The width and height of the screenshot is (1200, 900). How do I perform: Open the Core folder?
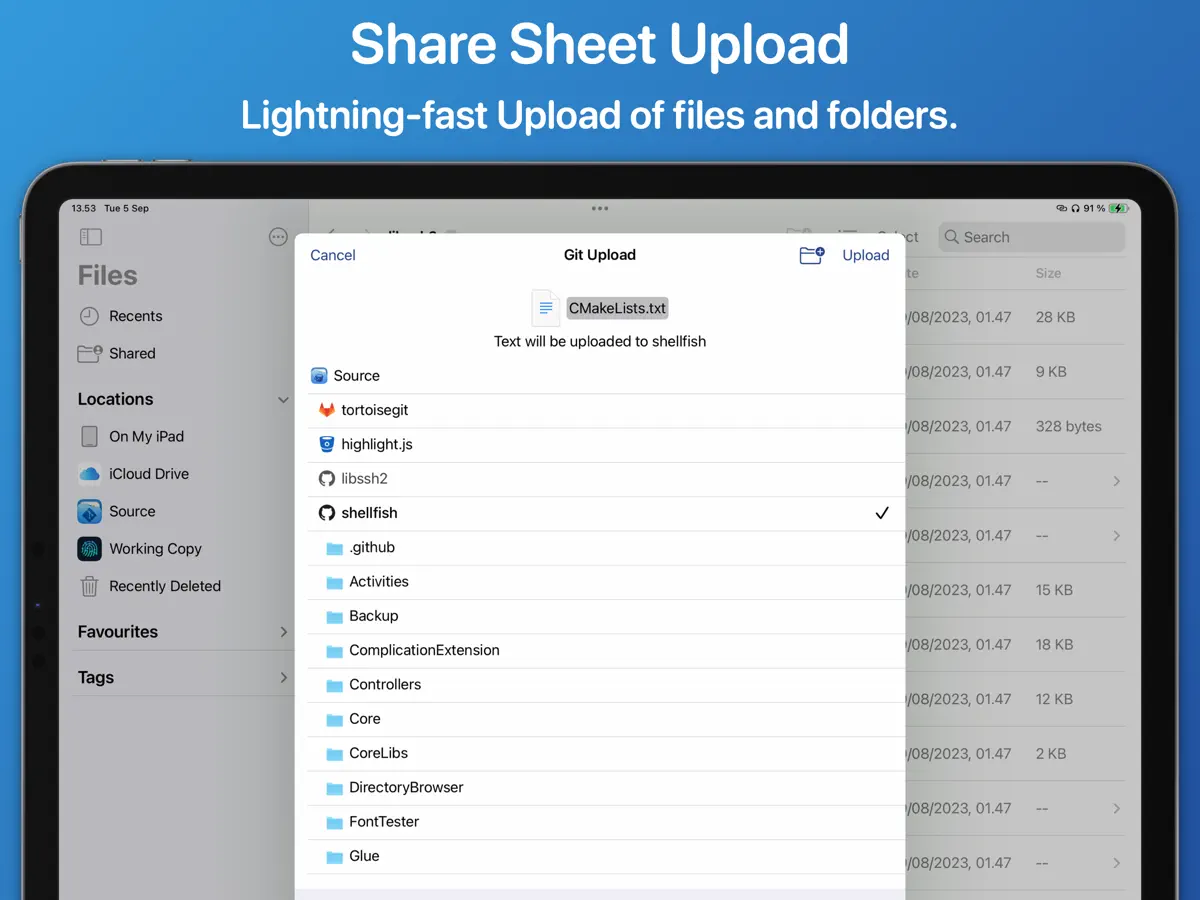pos(600,719)
